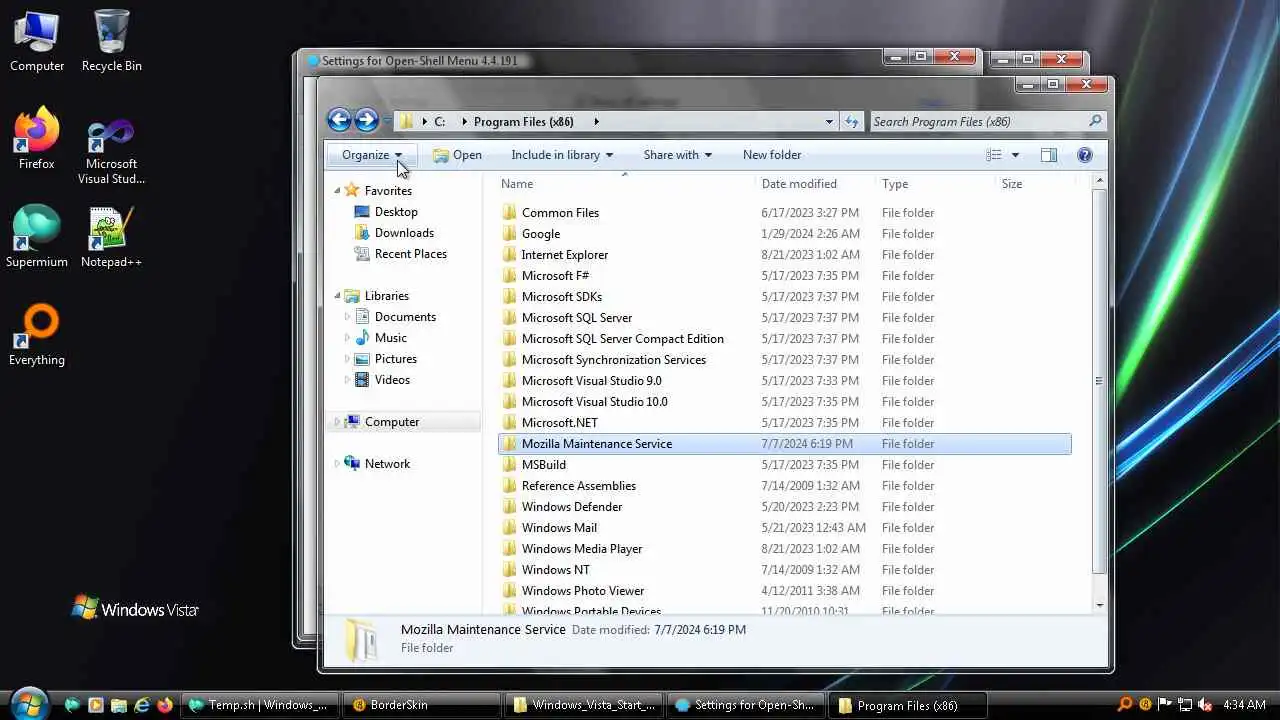Click the New folder button
Viewport: 1280px width, 720px height.
[x=772, y=155]
